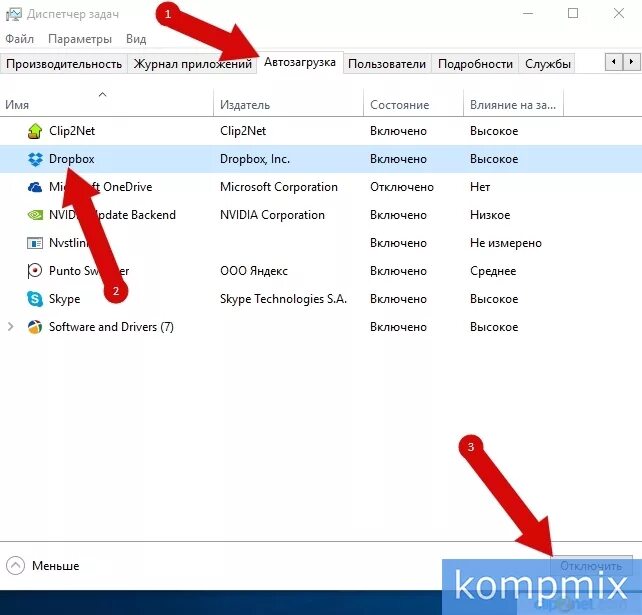Sort by the Имя column header

[106, 102]
